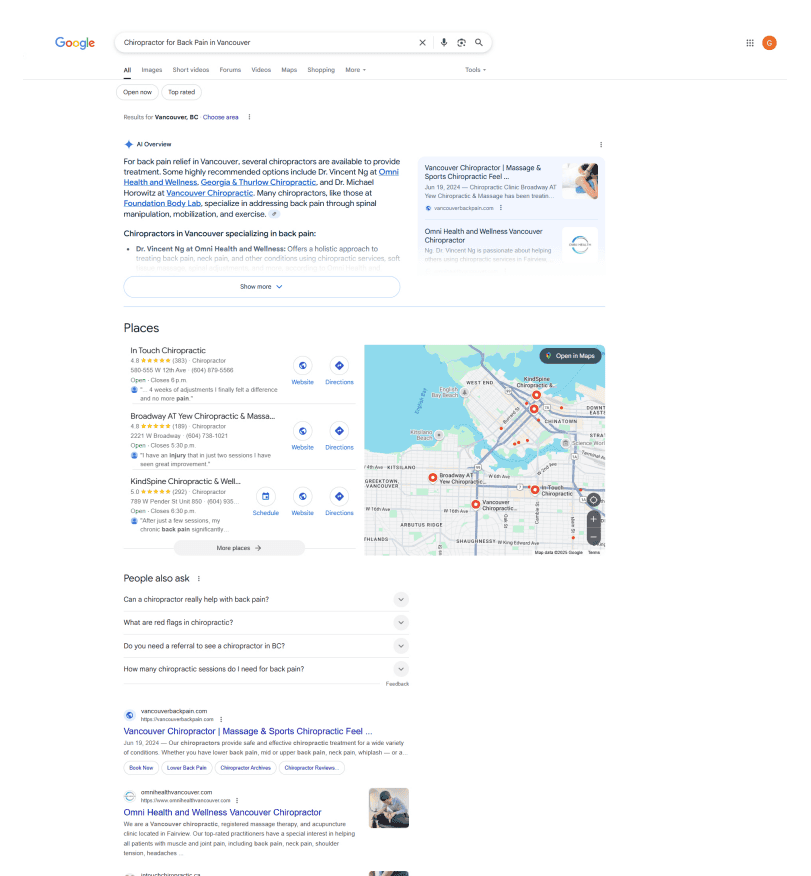811x876 pixels.
Task: Search by image using the Google Lens icon
Action: 460,42
